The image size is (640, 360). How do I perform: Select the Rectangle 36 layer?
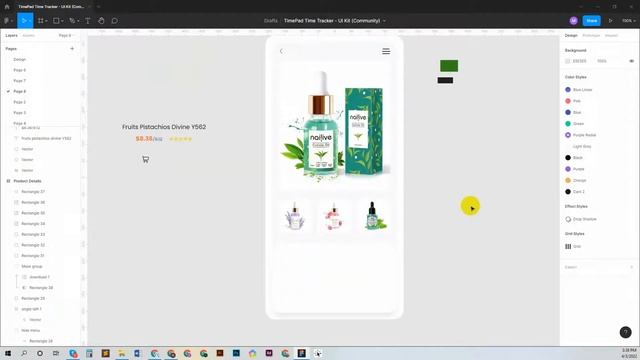(x=33, y=202)
